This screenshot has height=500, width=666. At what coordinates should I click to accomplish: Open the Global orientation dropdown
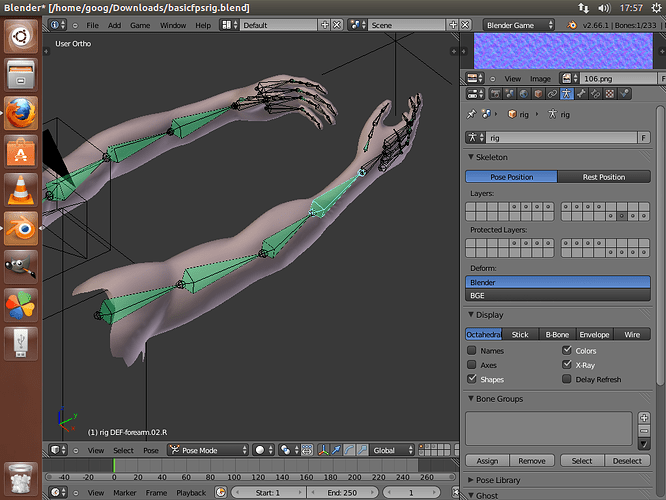coord(392,450)
